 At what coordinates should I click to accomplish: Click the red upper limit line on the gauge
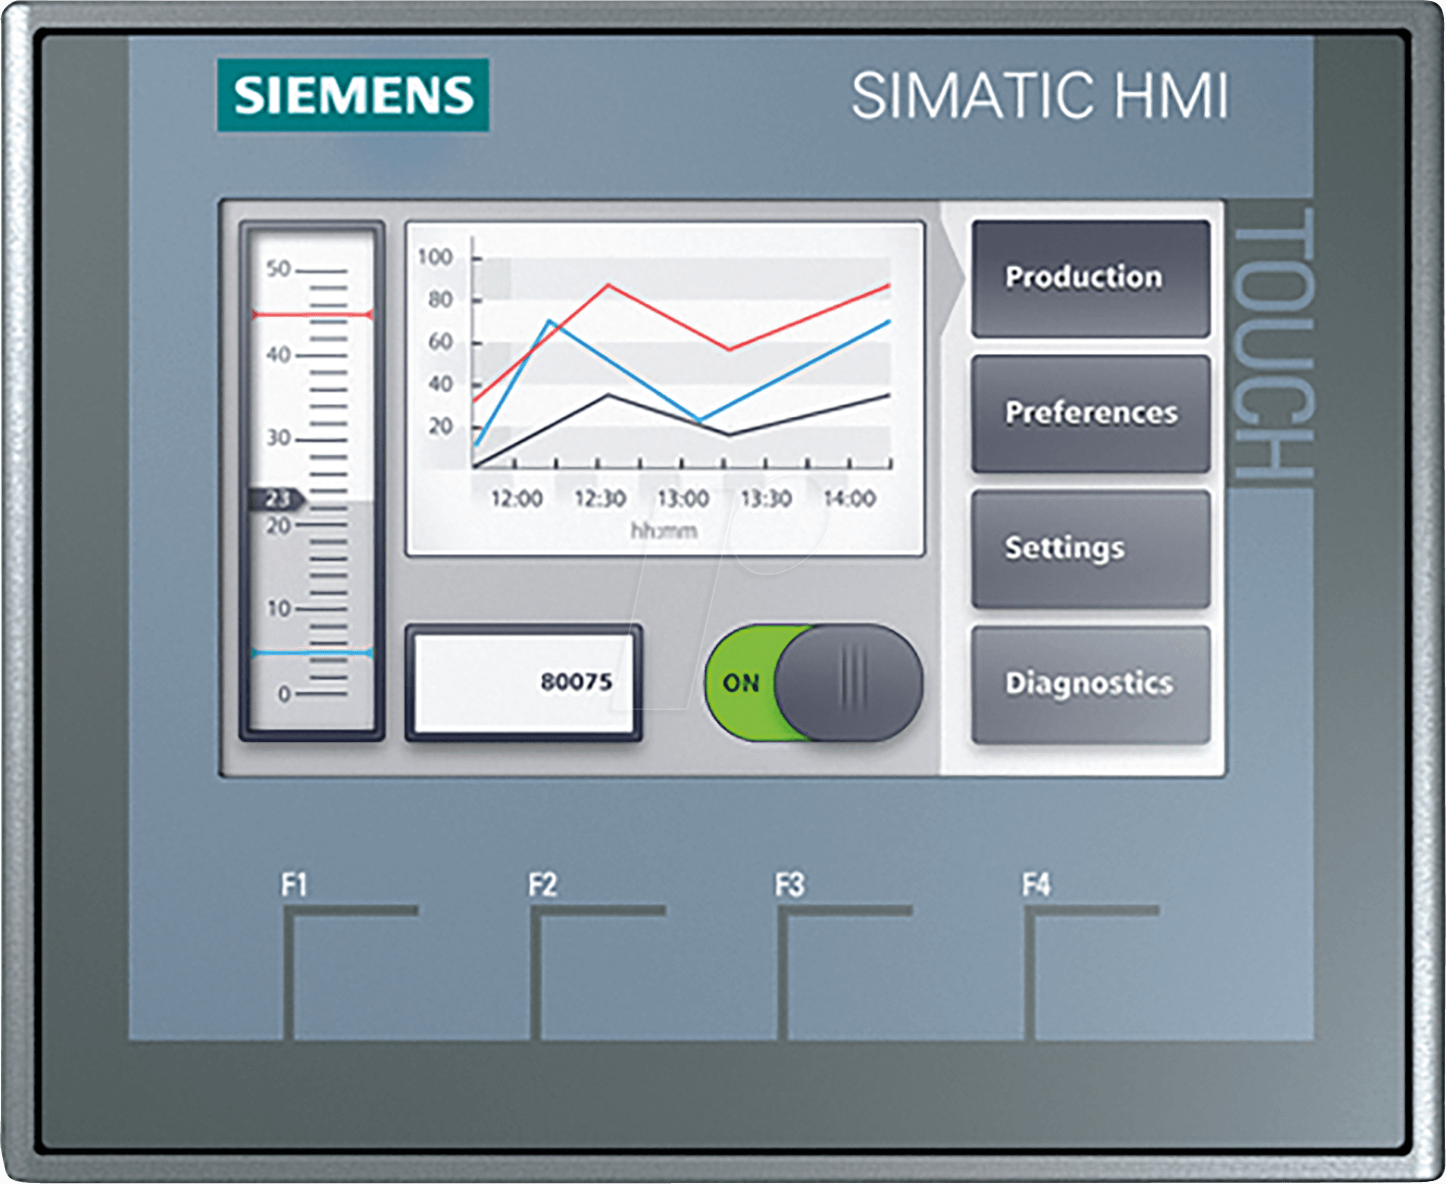pyautogui.click(x=312, y=315)
